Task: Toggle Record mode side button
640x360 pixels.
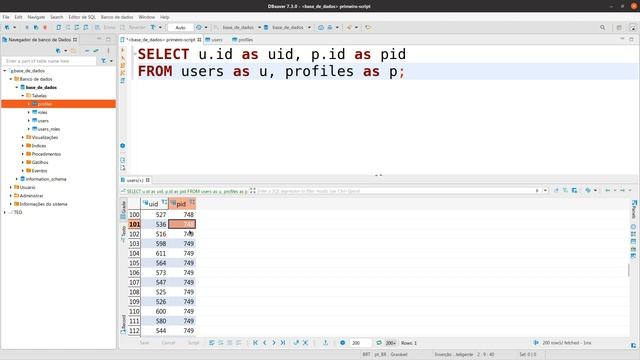Action: click(123, 325)
